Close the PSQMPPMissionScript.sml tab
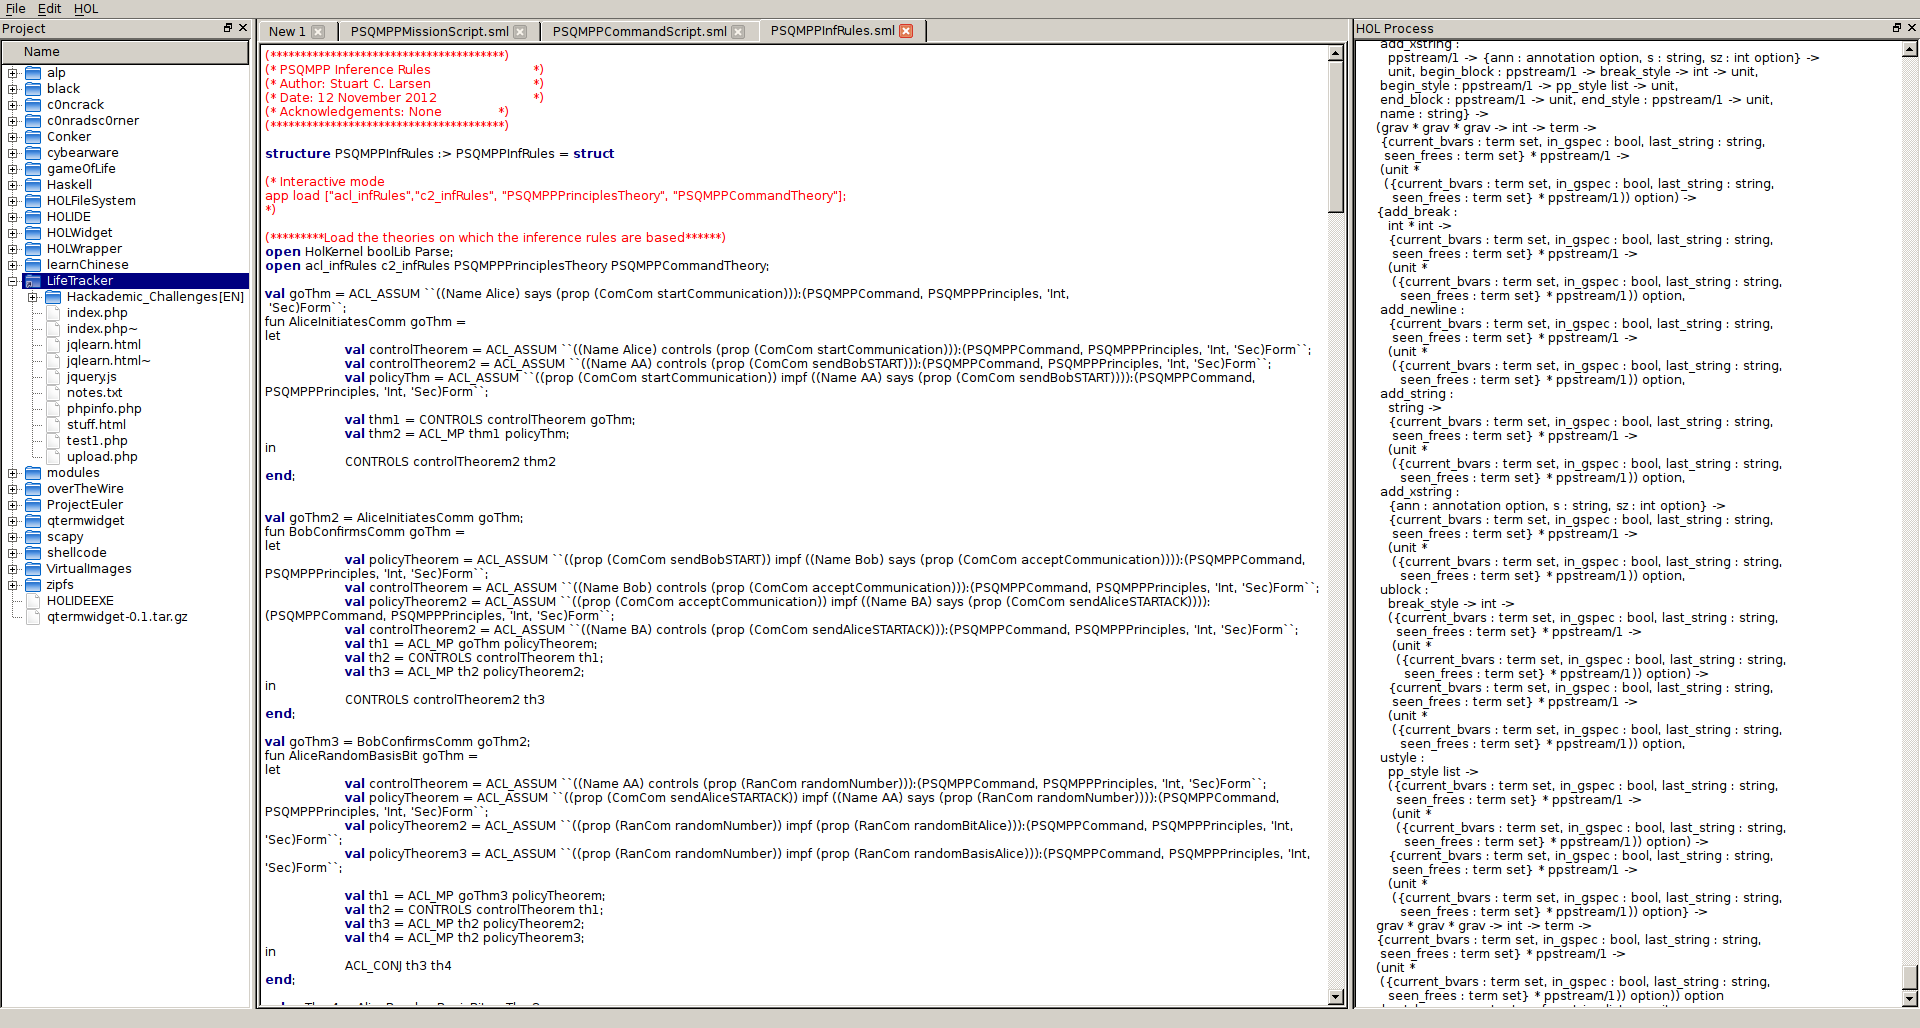Screen dimensions: 1920x1028 point(520,32)
